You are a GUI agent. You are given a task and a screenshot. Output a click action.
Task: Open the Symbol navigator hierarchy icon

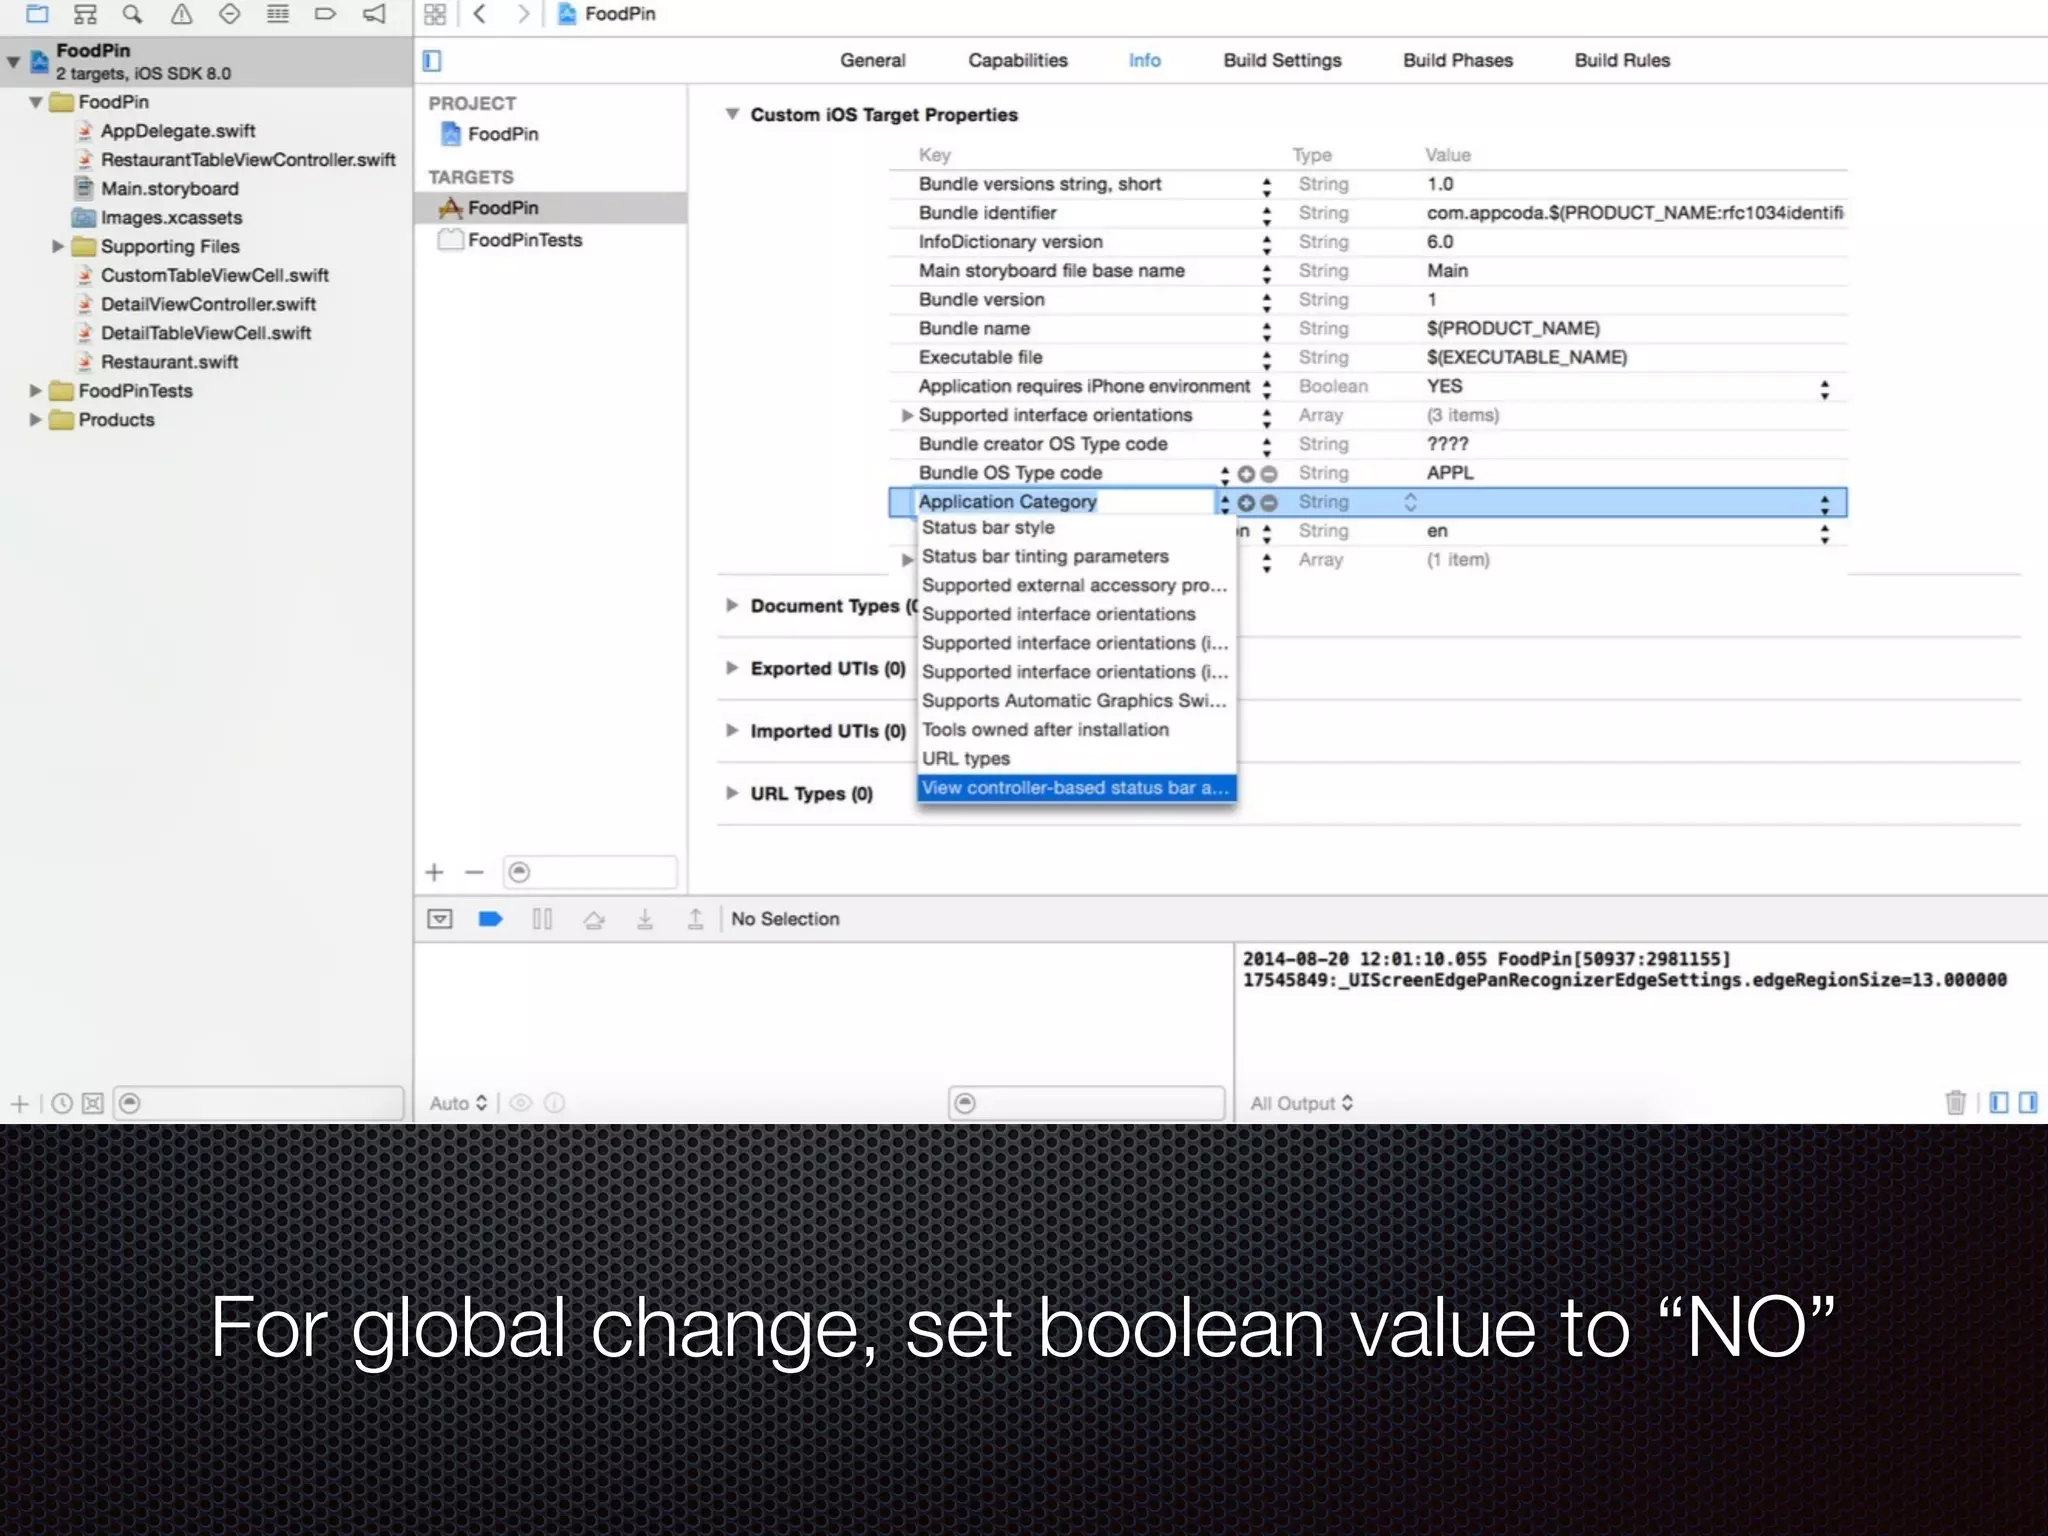tap(85, 14)
